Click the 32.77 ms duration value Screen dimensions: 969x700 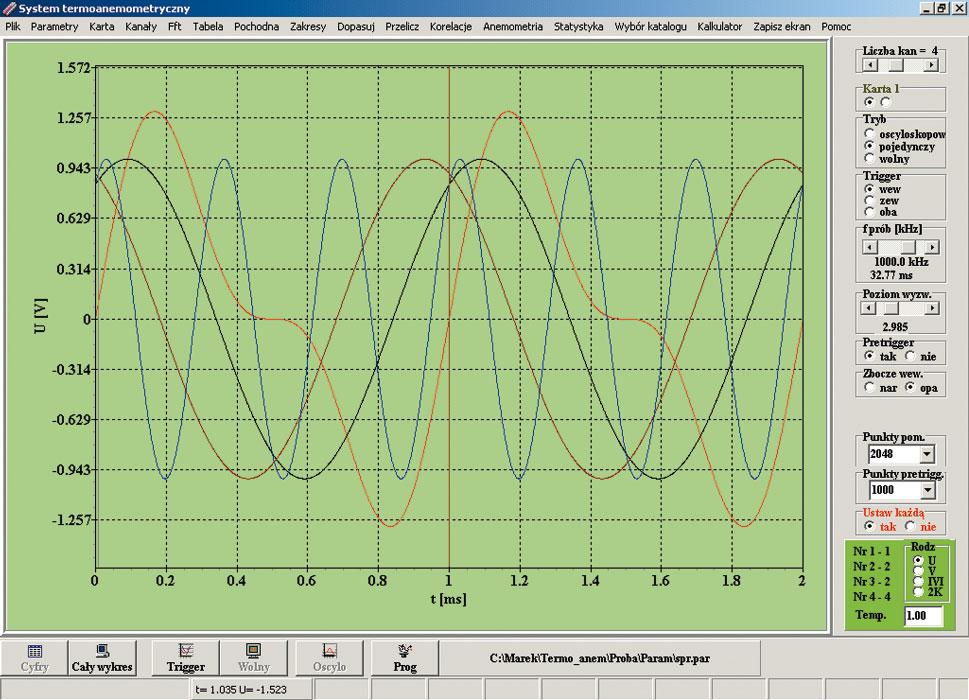891,275
